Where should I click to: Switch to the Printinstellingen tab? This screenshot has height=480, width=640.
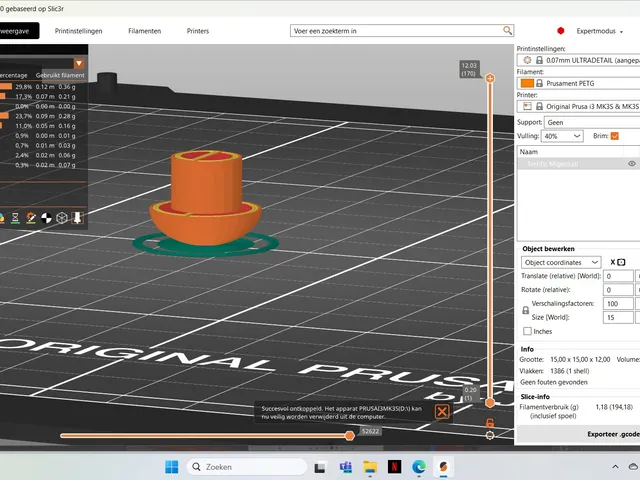pos(78,31)
